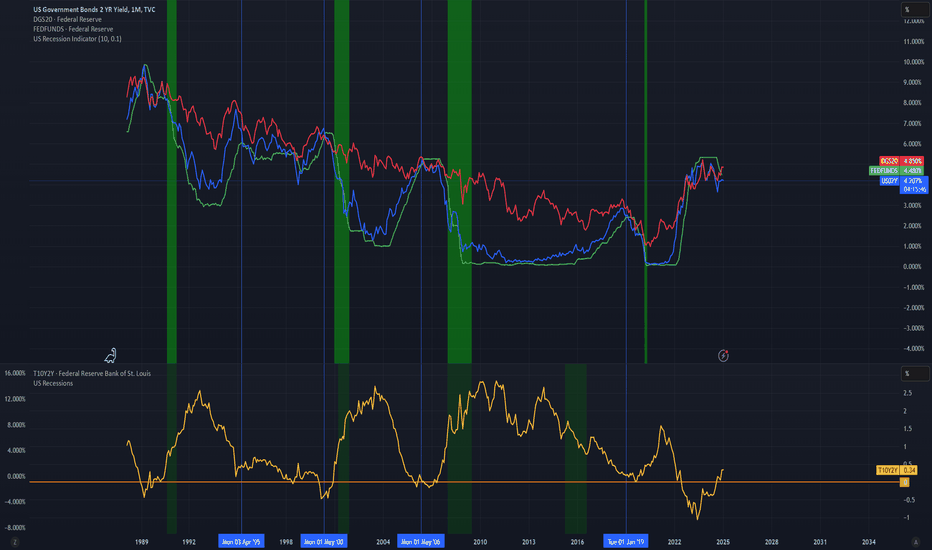Click the 10.000% tick on the main price scale
Image resolution: width=932 pixels, height=550 pixels.
(x=914, y=62)
